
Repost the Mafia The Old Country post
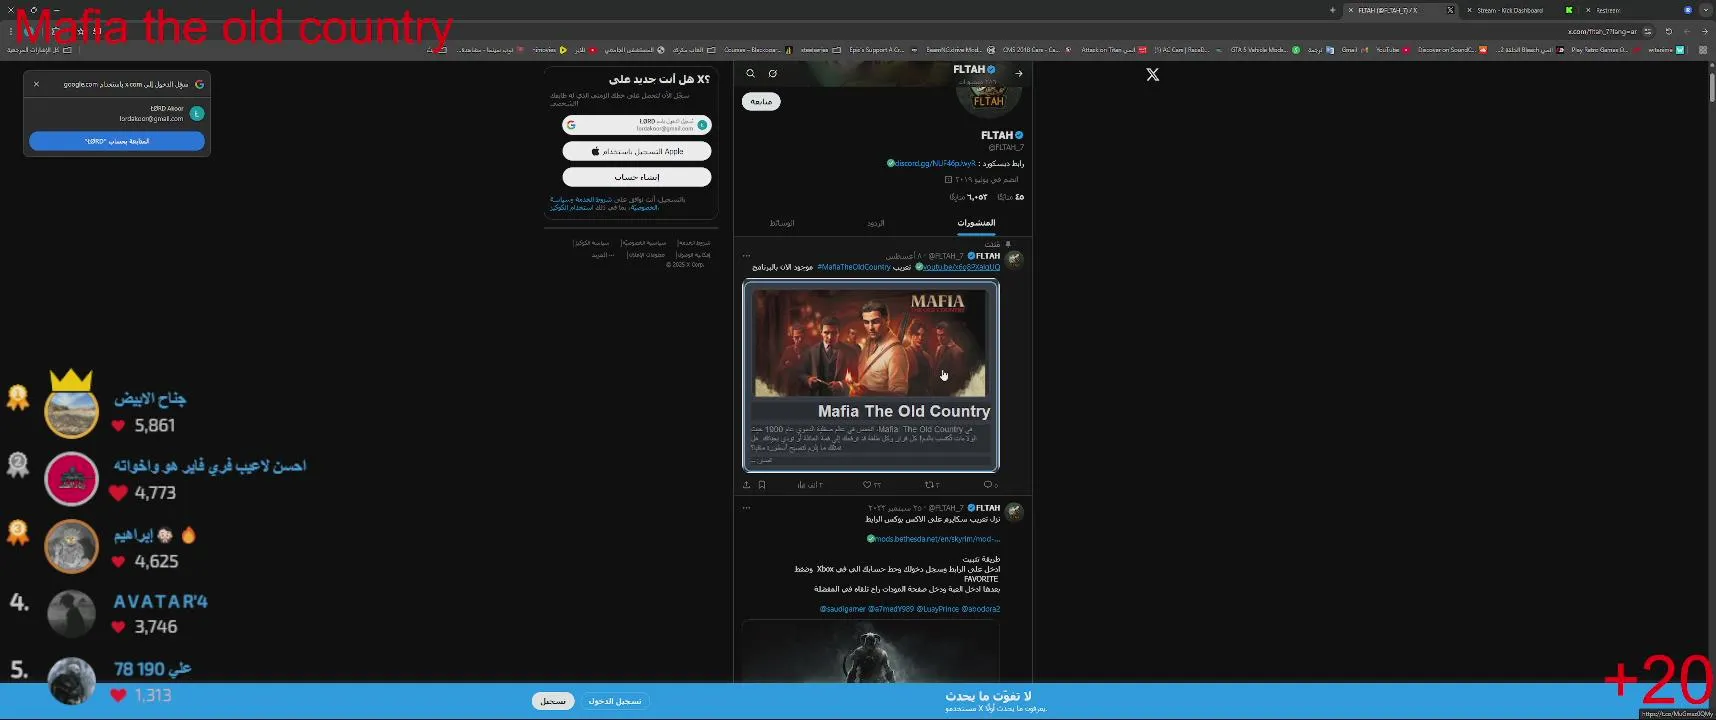(x=931, y=485)
